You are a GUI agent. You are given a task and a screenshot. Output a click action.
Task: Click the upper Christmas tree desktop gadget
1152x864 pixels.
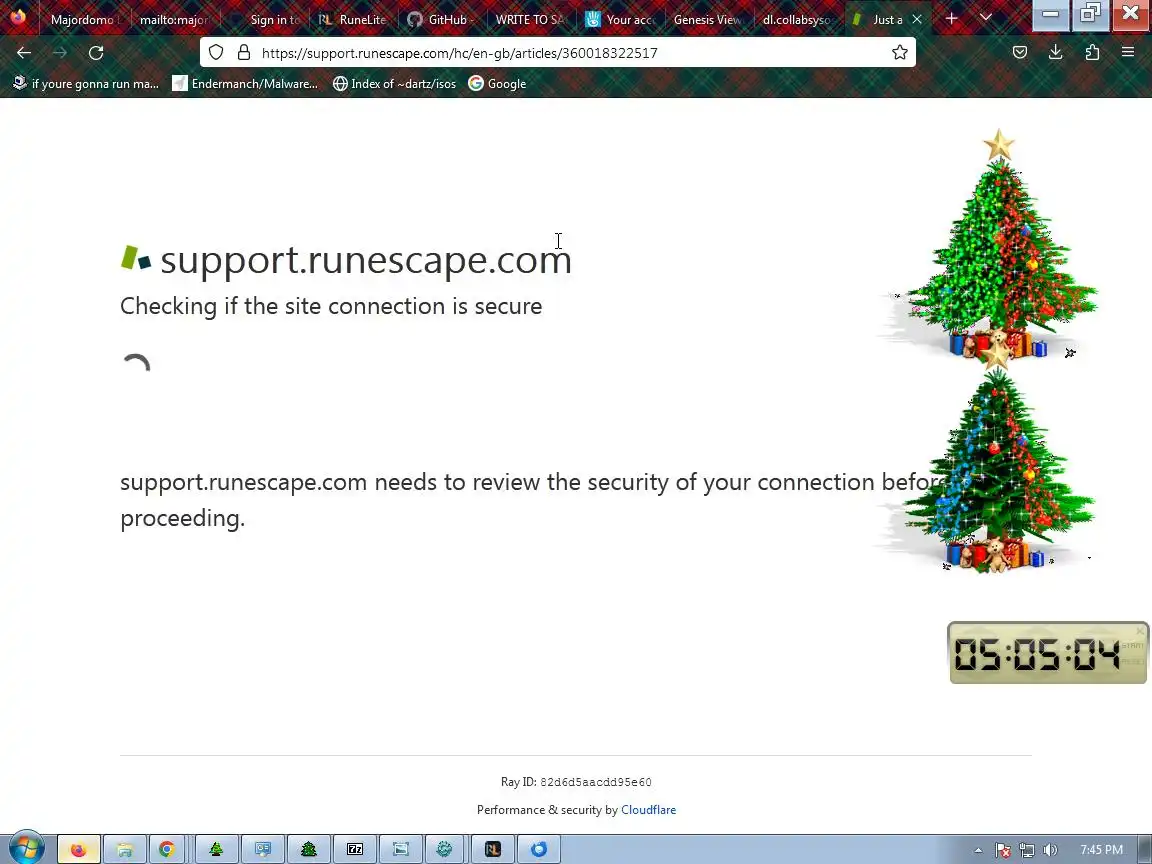998,244
